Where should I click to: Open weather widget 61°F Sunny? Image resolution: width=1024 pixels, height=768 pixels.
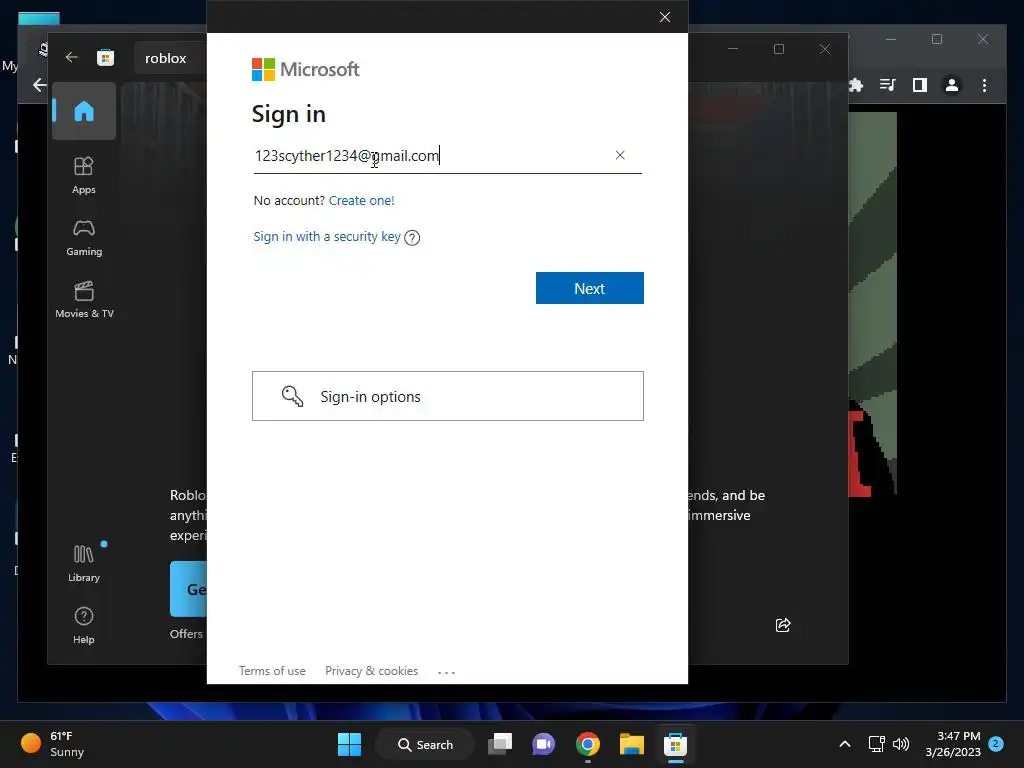point(54,744)
